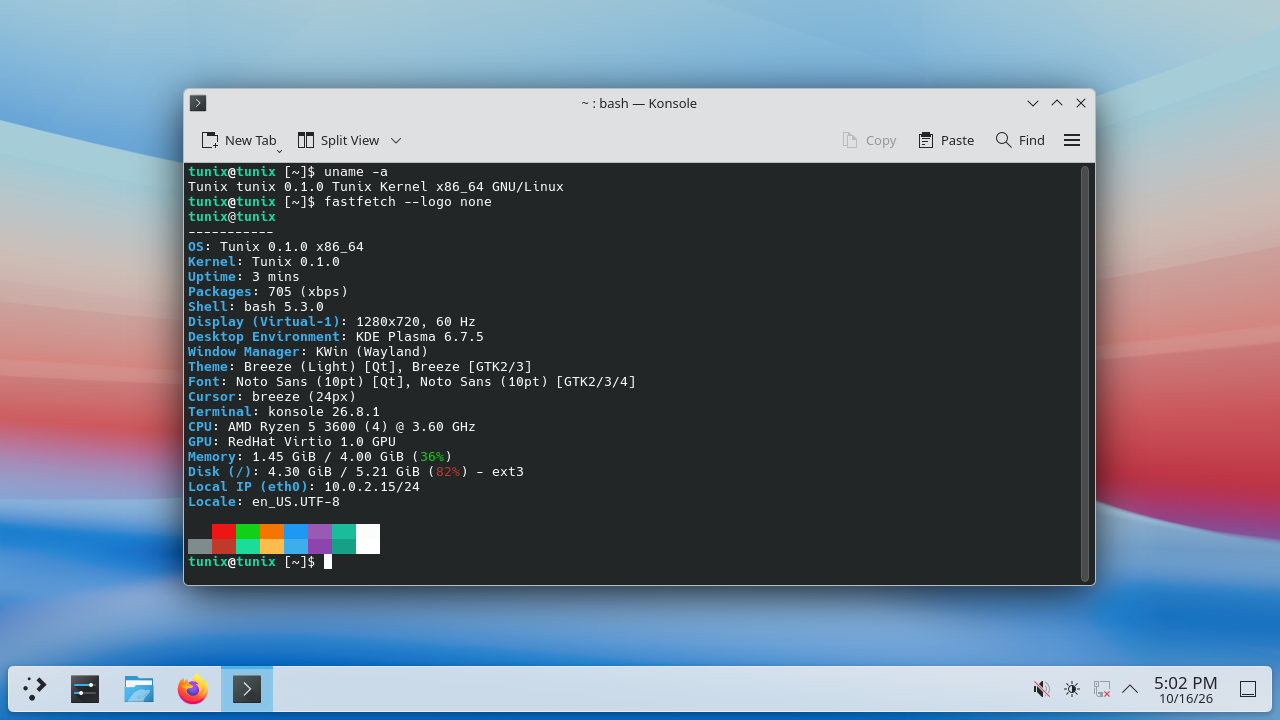Click the Split View toolbar button
1280x720 pixels.
(338, 140)
